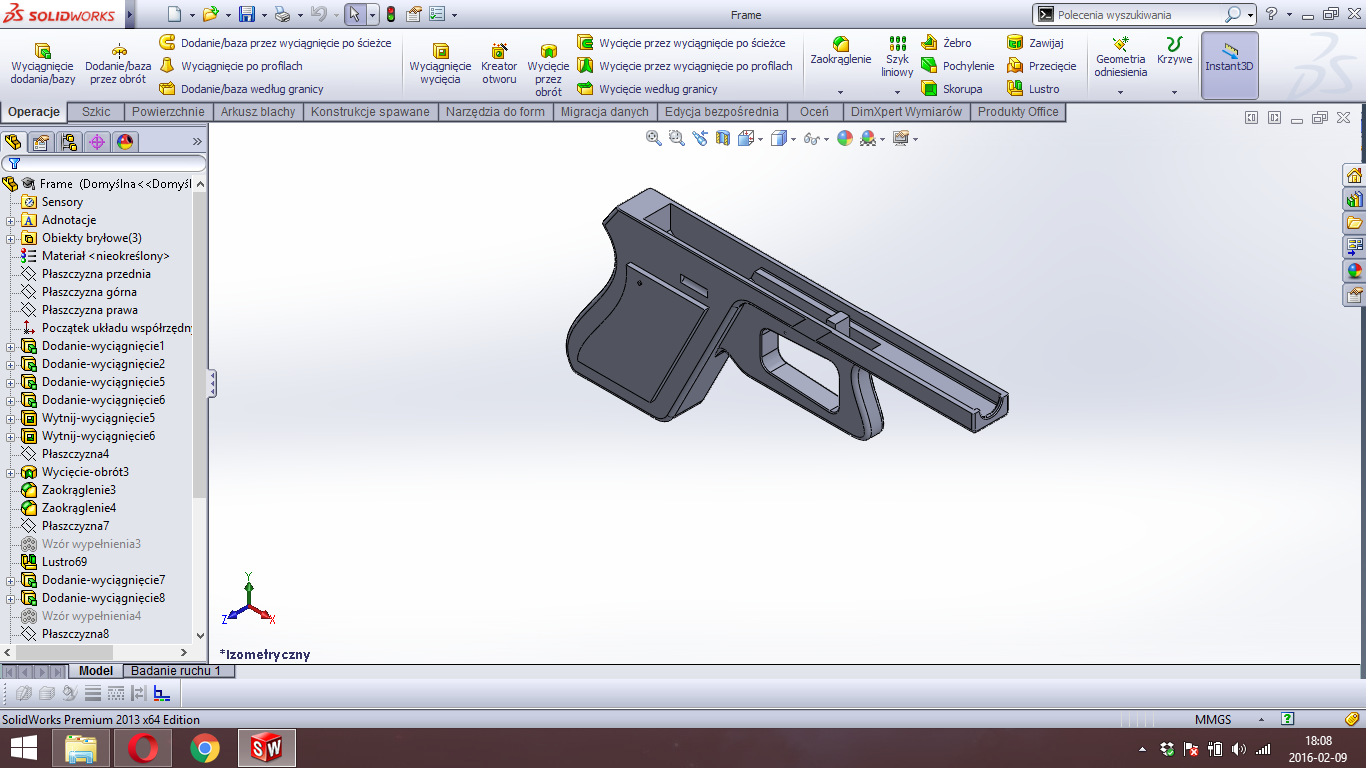
Task: Open the Kreator otworu tool
Action: click(499, 65)
